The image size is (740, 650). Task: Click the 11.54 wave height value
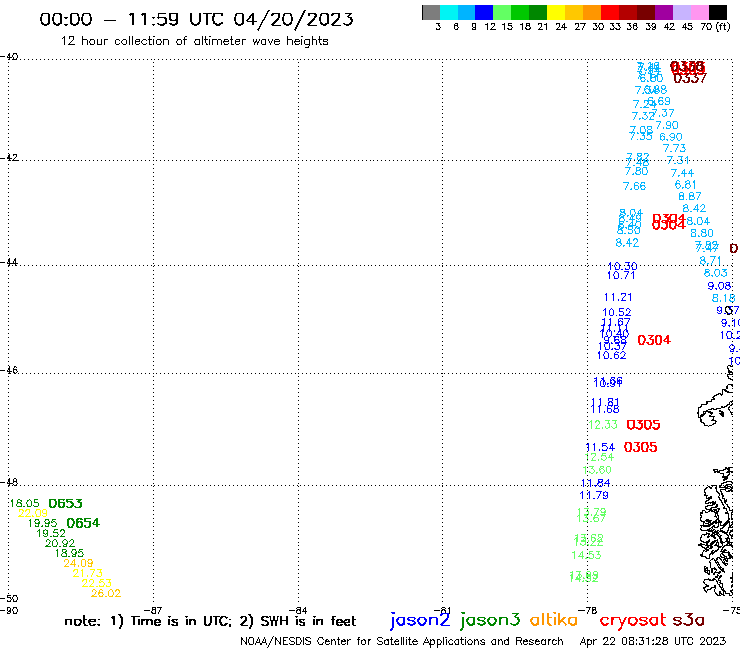click(x=600, y=447)
